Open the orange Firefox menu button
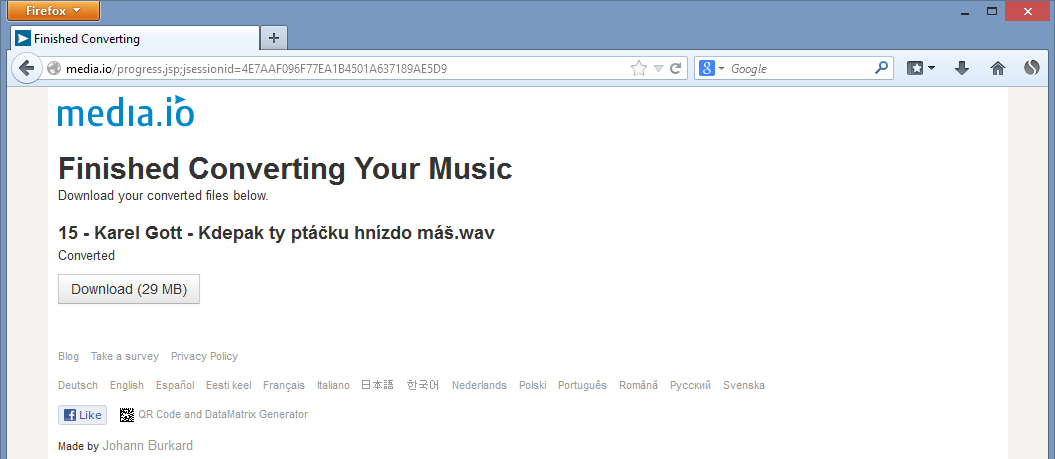 (53, 11)
